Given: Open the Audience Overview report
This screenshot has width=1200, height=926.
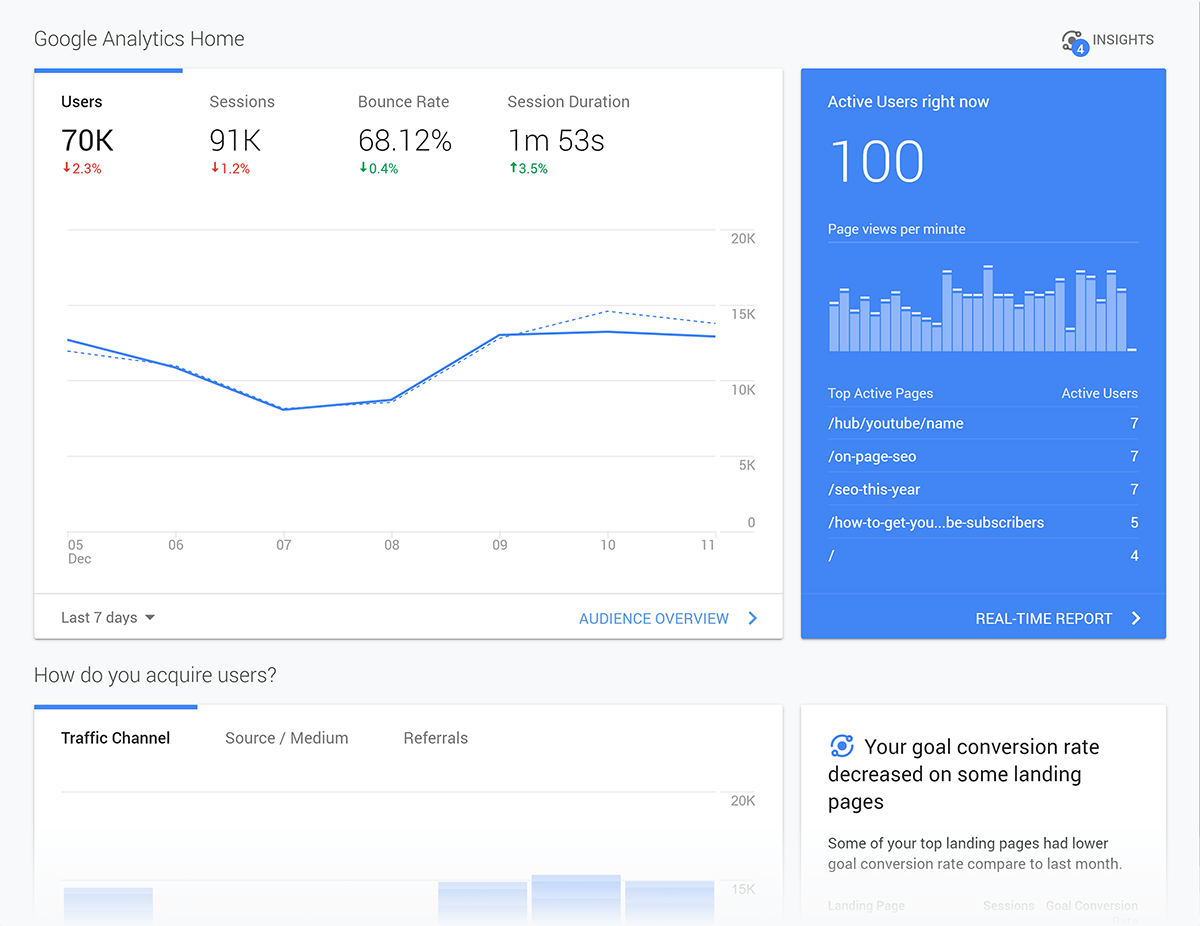Looking at the screenshot, I should (654, 617).
